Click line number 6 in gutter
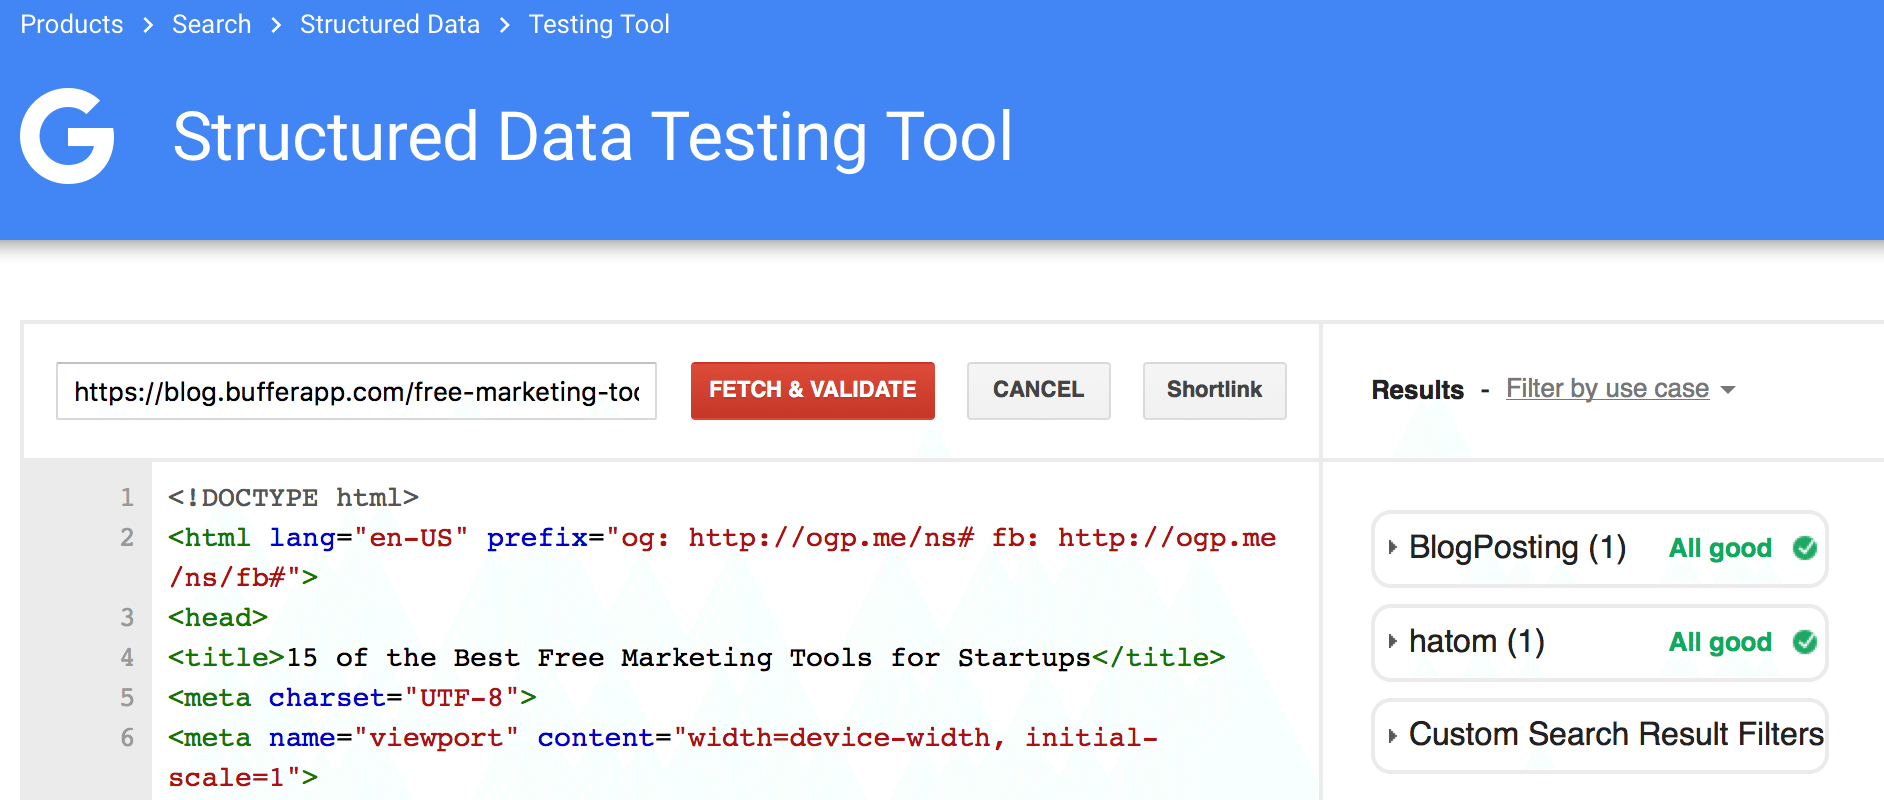The image size is (1884, 800). click(127, 737)
